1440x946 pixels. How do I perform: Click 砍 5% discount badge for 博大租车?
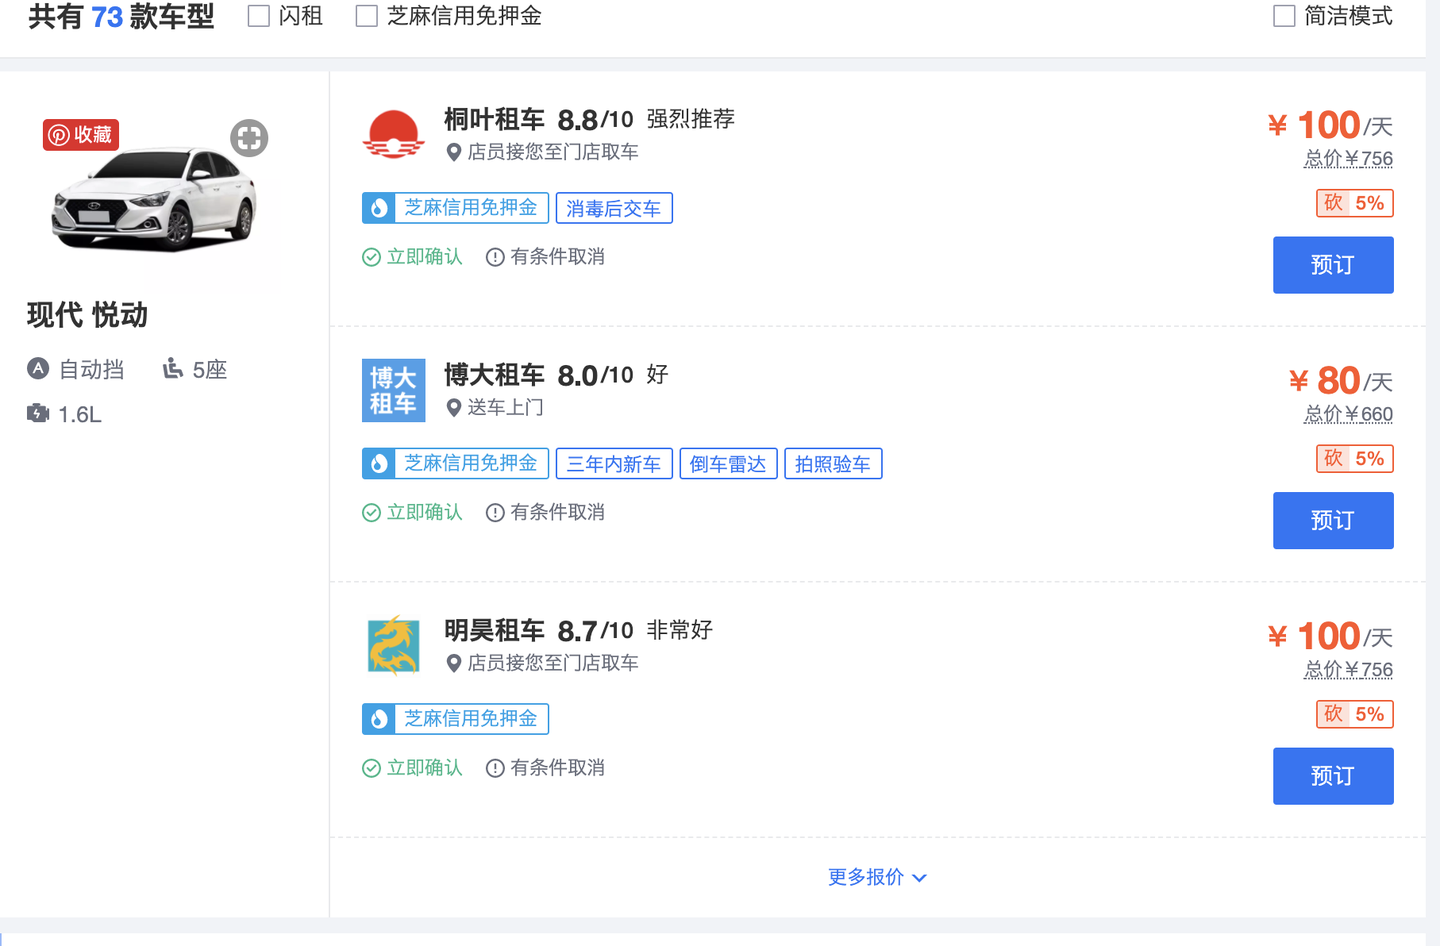pos(1354,459)
